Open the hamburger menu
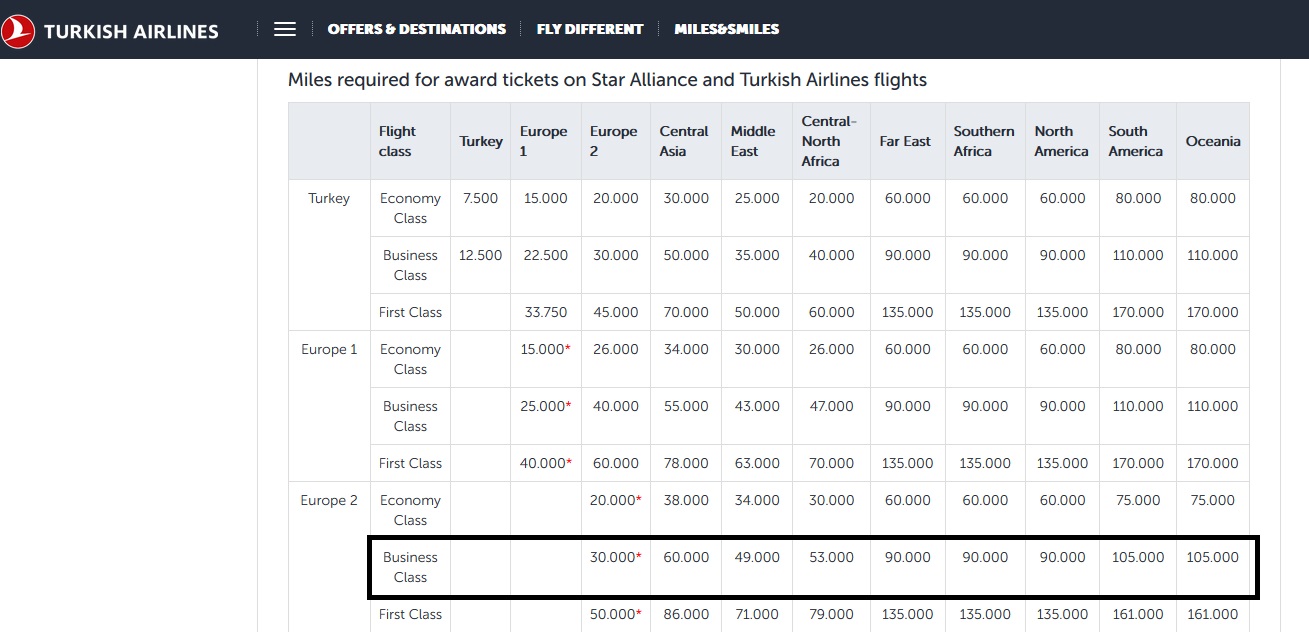Screen dimensions: 1309x632 tap(285, 29)
